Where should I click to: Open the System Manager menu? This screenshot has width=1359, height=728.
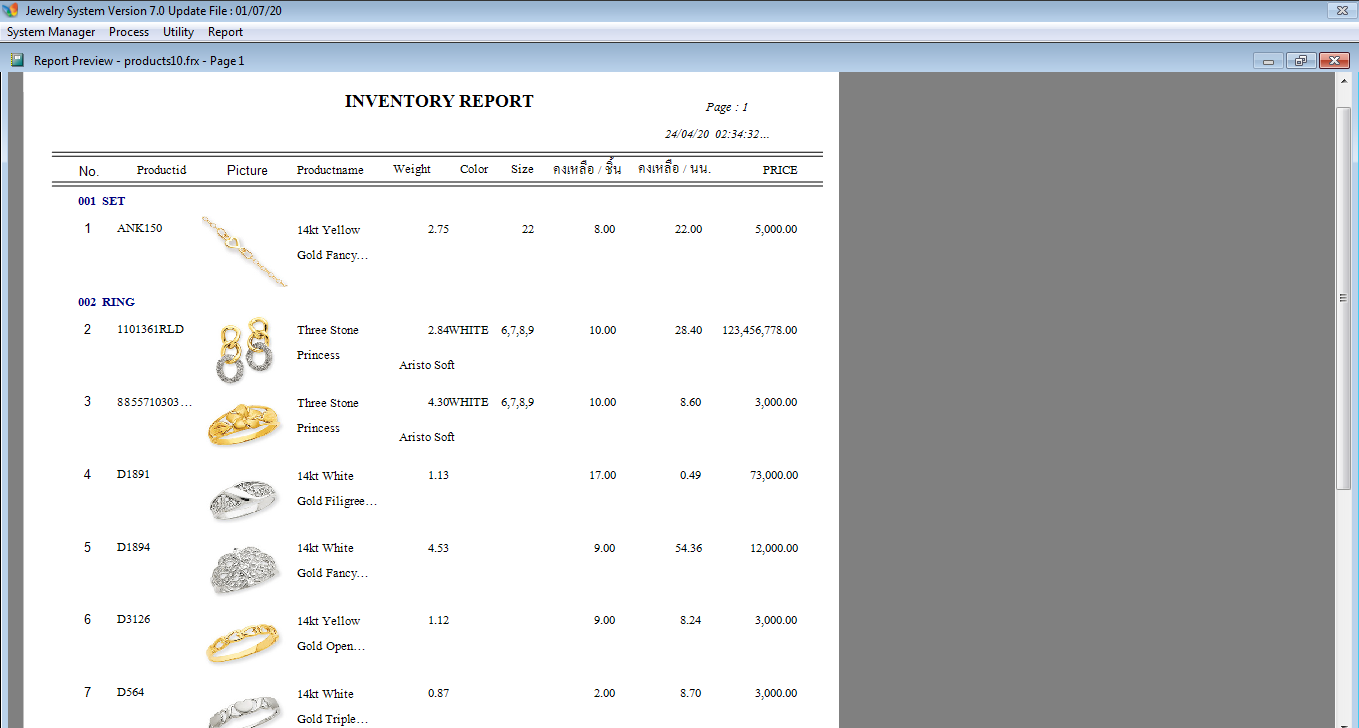click(x=51, y=32)
